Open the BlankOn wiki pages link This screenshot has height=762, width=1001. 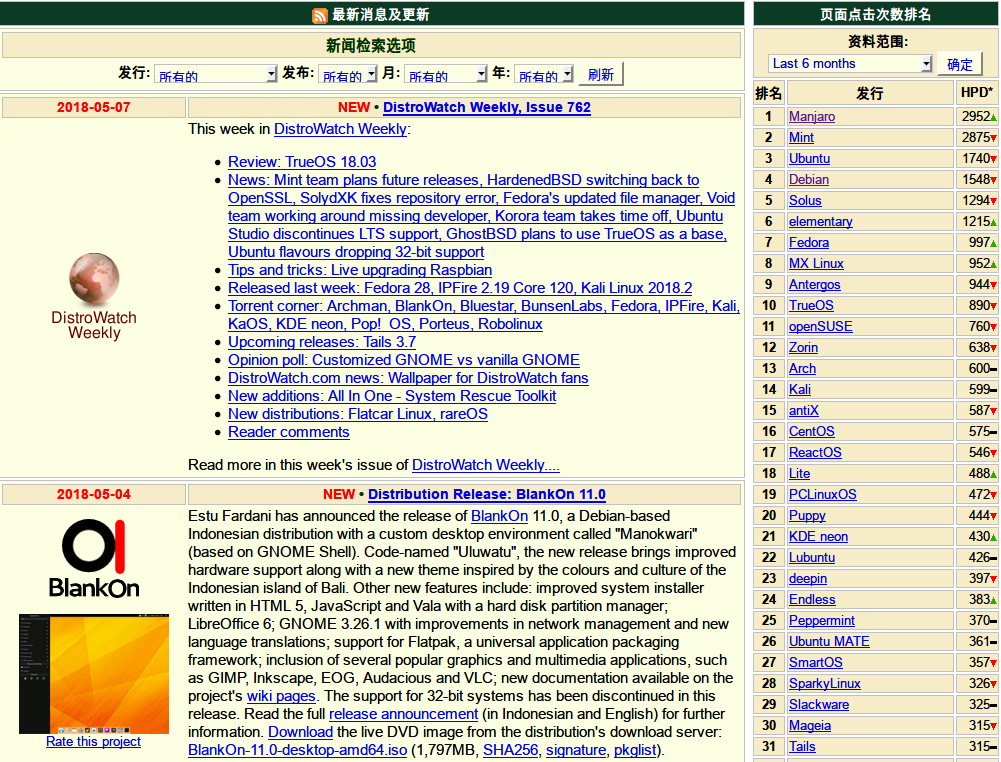click(x=281, y=696)
